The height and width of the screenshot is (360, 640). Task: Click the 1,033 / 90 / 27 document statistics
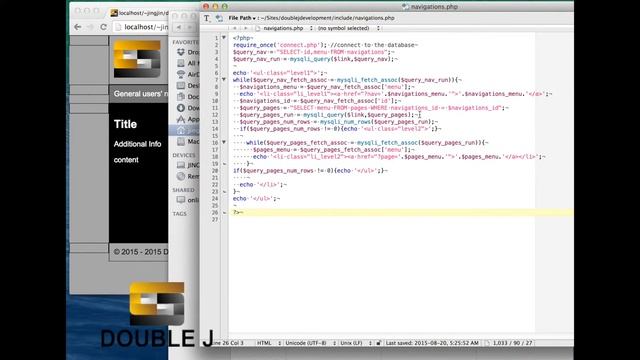pos(512,343)
